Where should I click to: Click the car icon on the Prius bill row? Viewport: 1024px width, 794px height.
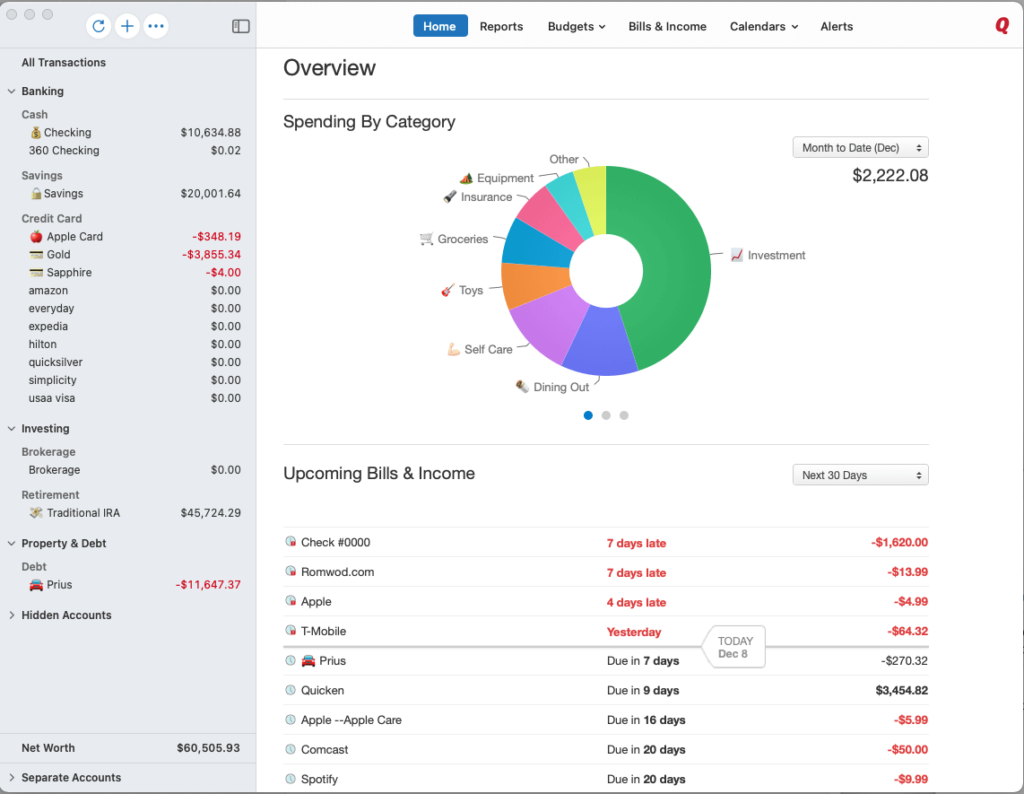click(x=310, y=660)
